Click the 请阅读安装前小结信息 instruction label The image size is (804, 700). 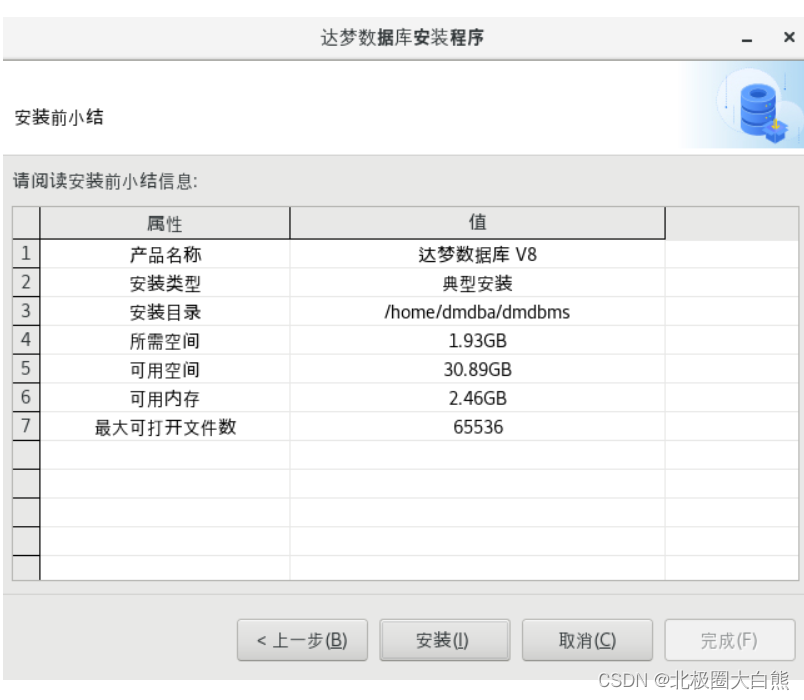point(105,181)
